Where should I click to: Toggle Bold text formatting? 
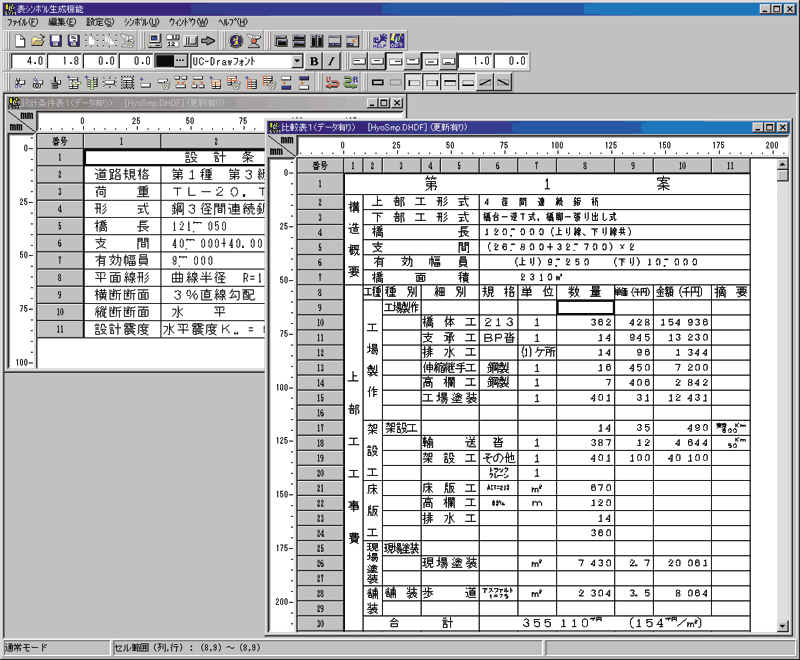pyautogui.click(x=314, y=62)
